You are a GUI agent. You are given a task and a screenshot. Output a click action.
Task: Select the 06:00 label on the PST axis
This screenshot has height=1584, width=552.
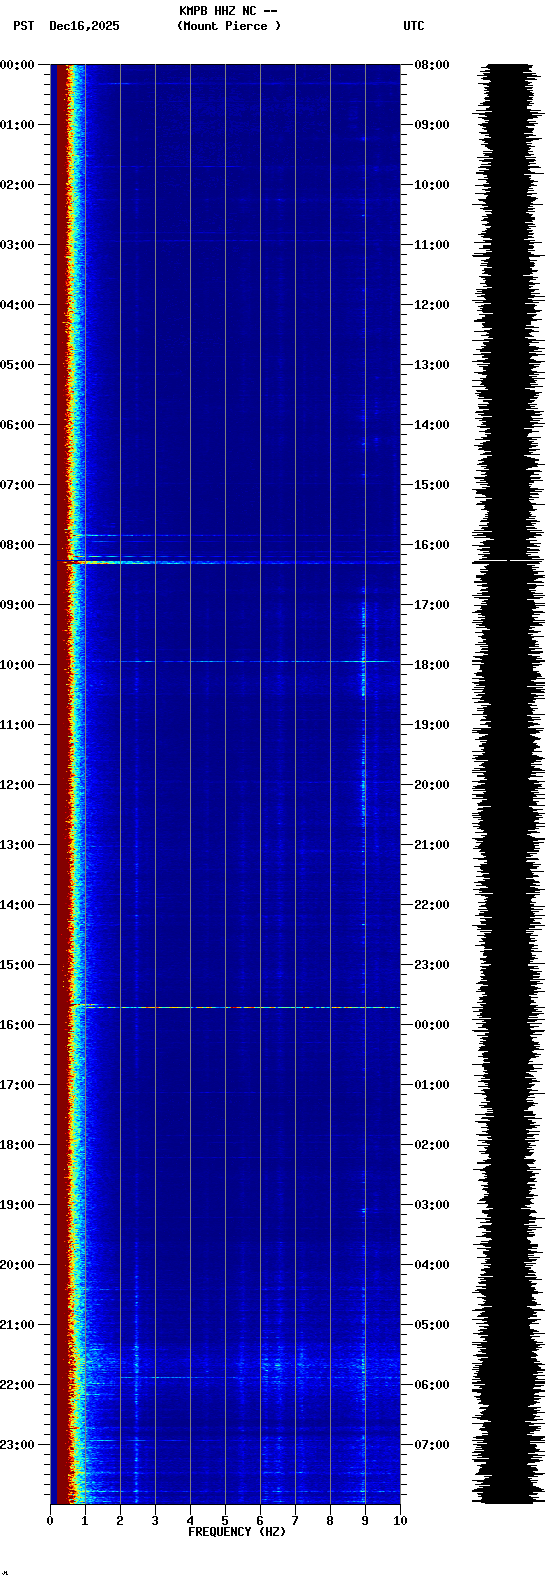18,425
